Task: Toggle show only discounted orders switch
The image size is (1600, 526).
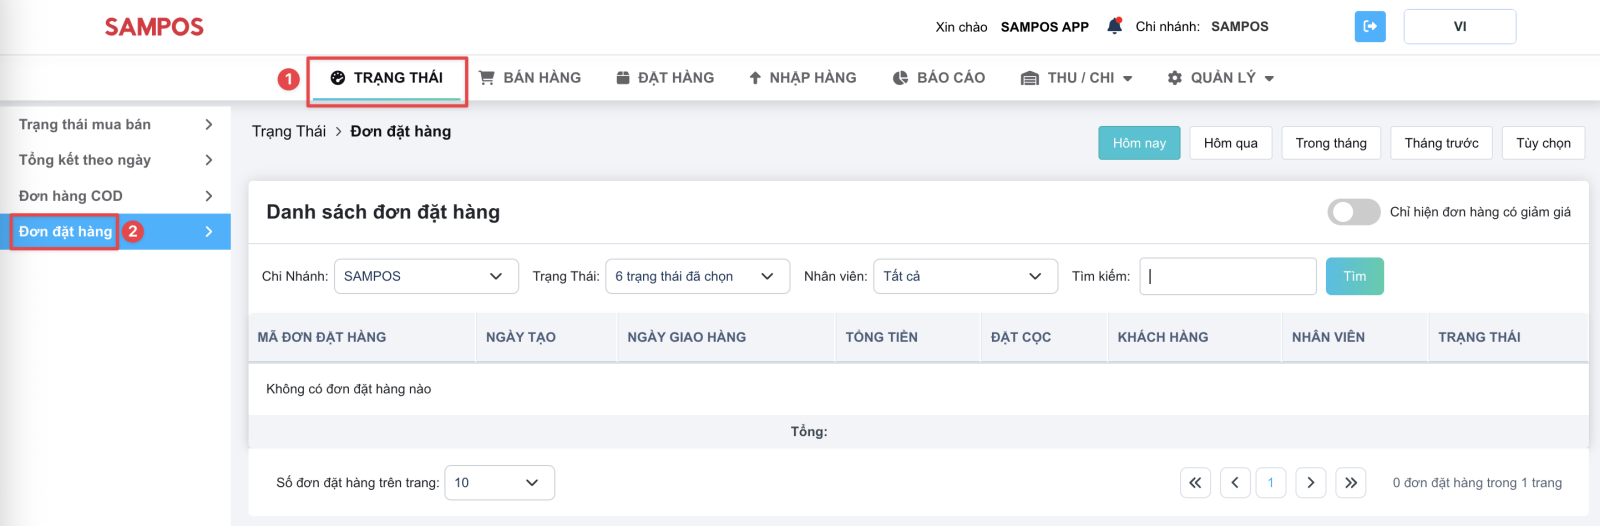Action: [x=1354, y=212]
